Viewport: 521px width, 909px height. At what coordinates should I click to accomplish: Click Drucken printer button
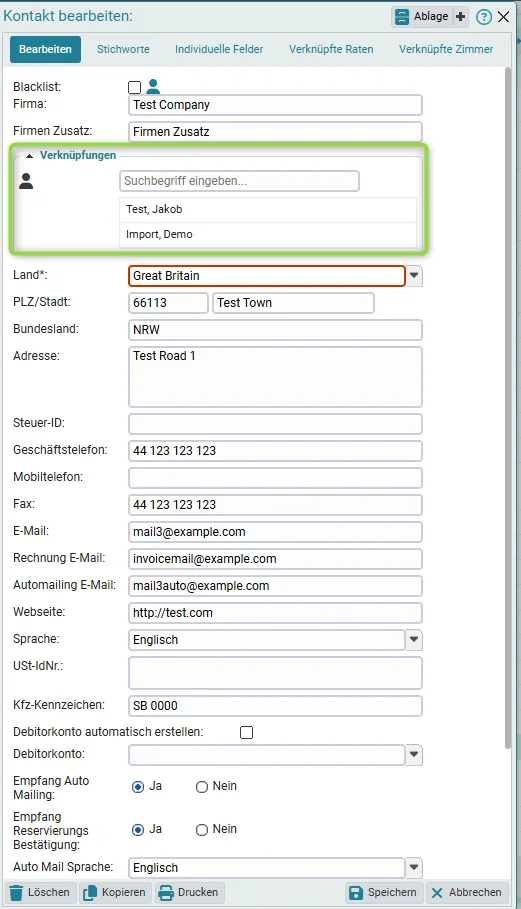(x=189, y=892)
